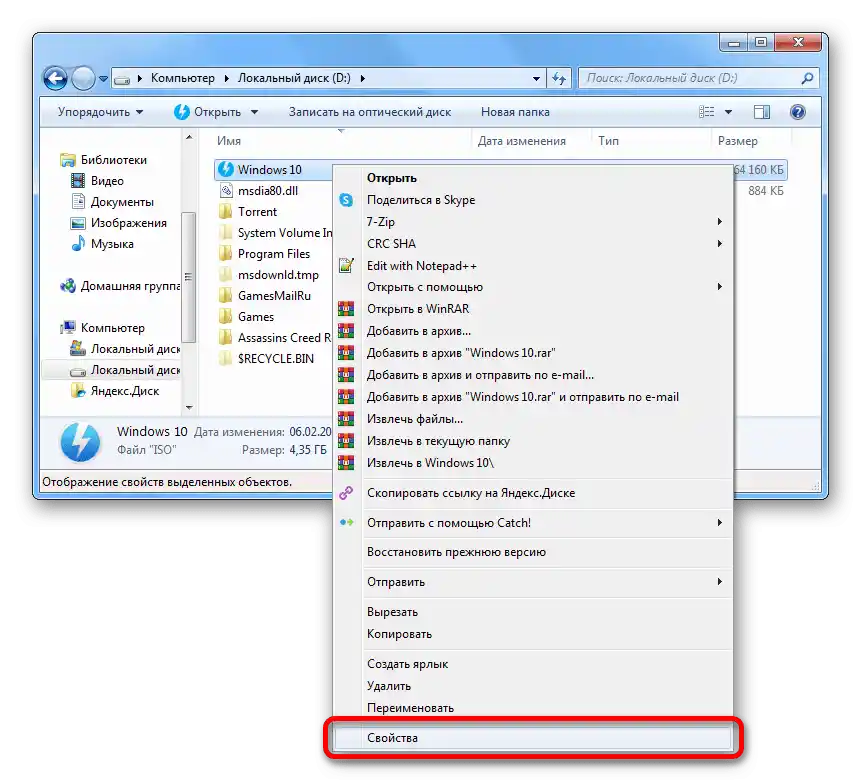Click the Forward navigation arrow button
Screen dimensions: 861x784
coord(83,79)
